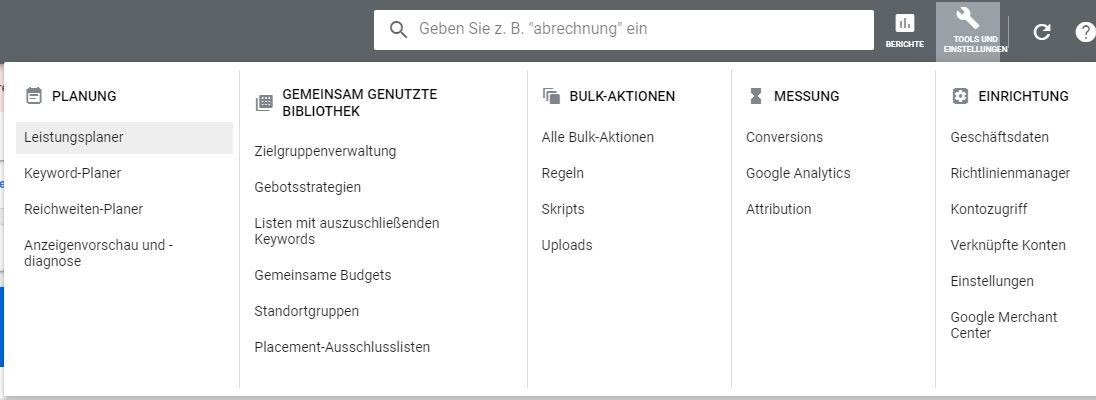Image resolution: width=1096 pixels, height=400 pixels.
Task: Click the Messung hourglass icon
Action: click(755, 96)
